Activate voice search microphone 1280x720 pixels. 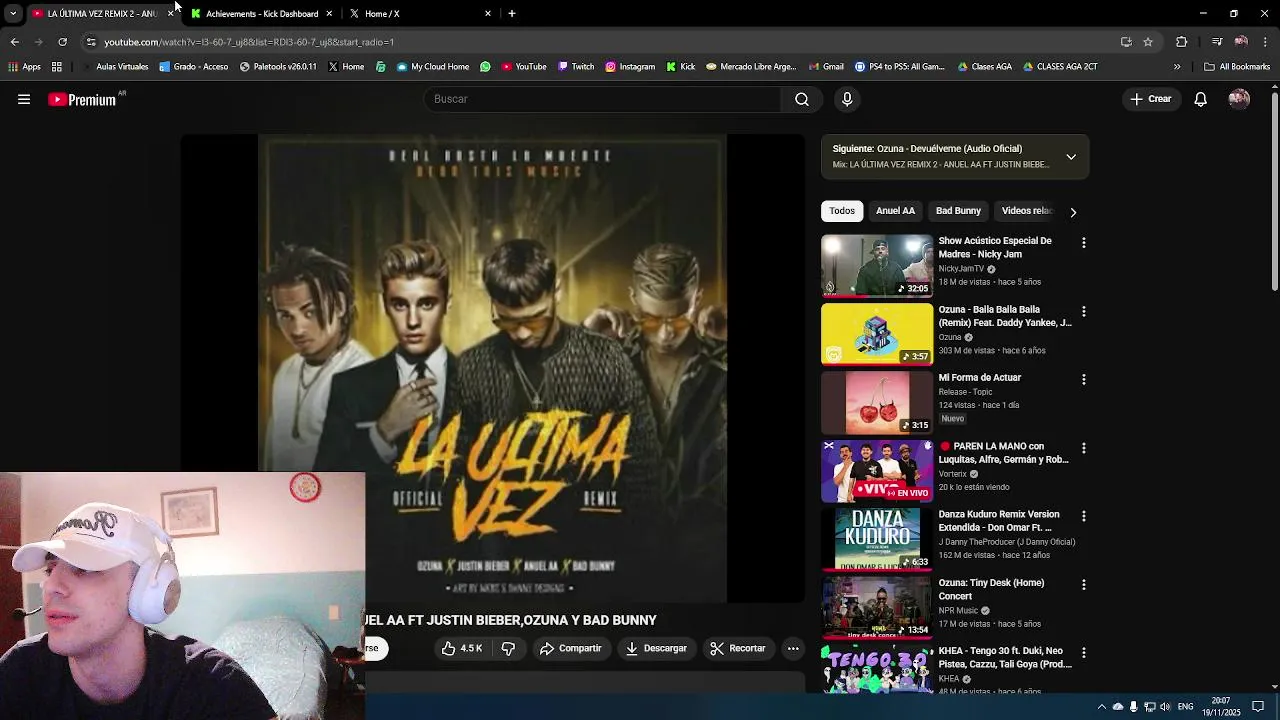[847, 99]
